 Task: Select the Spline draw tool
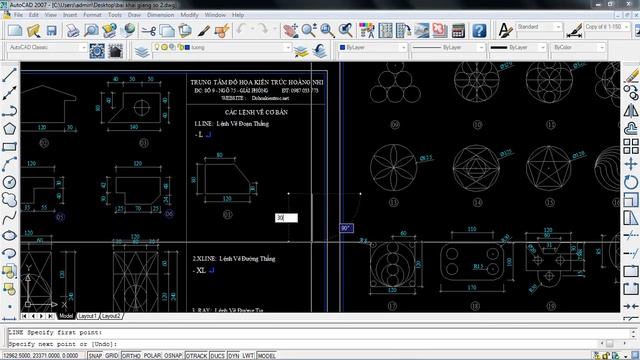click(9, 218)
